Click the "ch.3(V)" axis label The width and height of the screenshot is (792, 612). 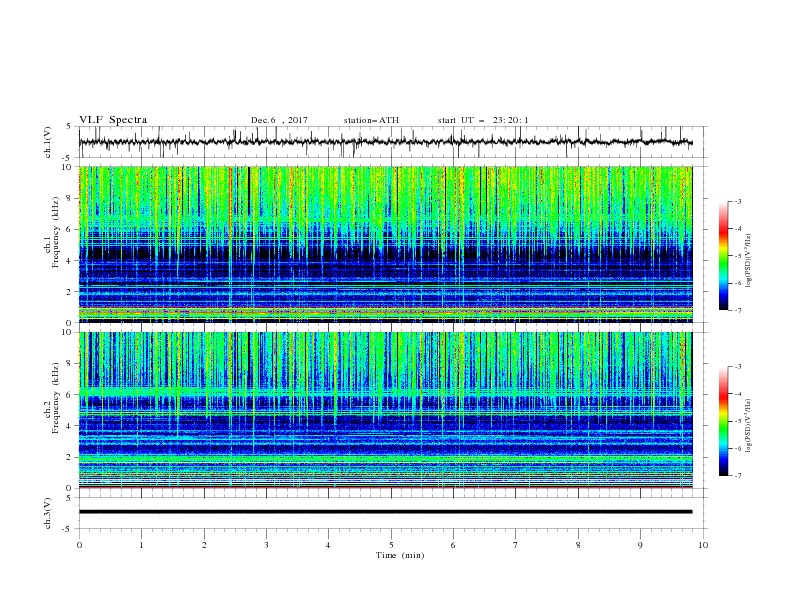[x=48, y=513]
